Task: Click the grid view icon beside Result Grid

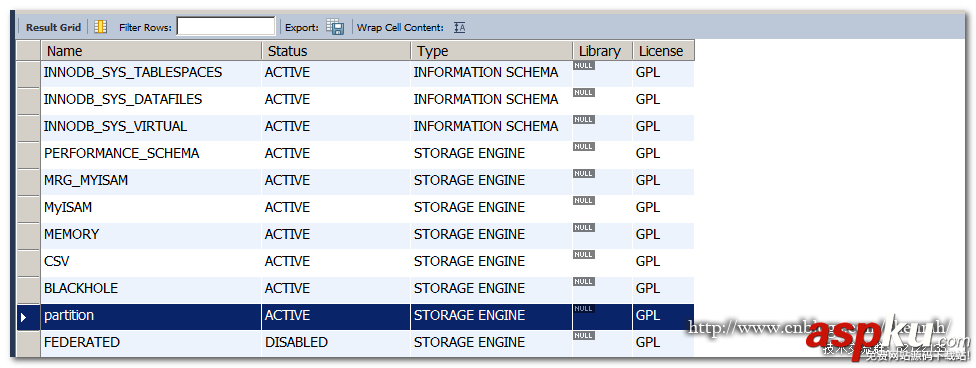Action: click(100, 27)
